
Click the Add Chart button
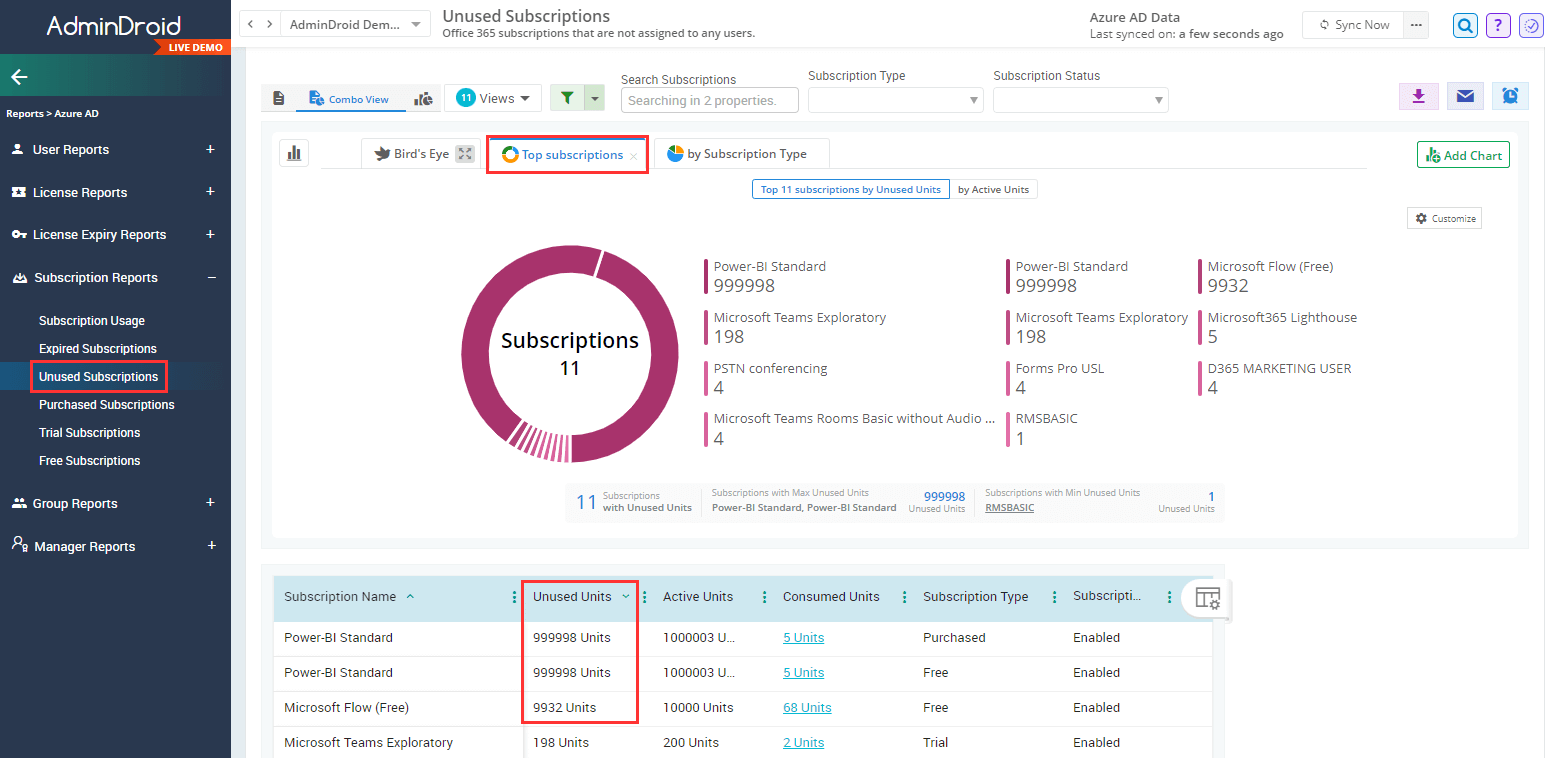[x=1463, y=155]
